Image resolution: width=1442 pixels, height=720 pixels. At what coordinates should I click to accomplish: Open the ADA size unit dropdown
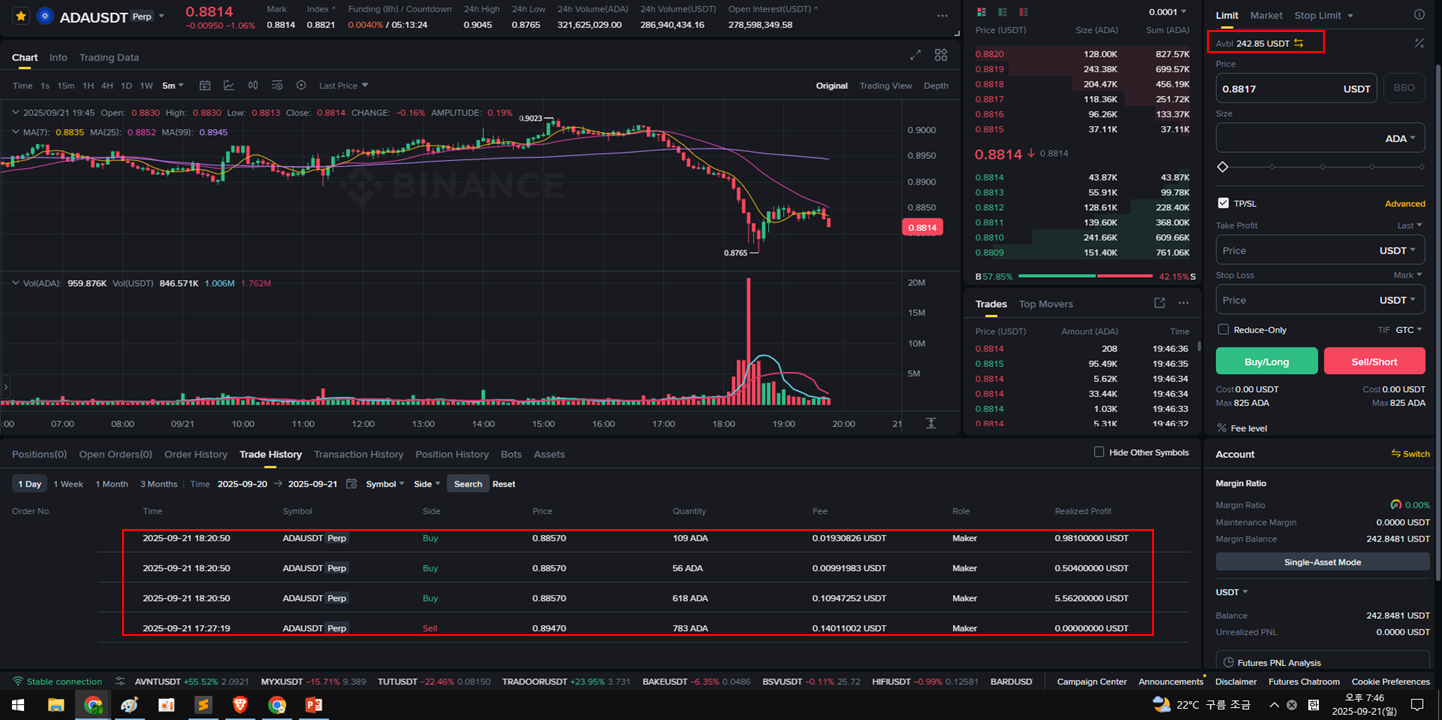[x=1401, y=139]
